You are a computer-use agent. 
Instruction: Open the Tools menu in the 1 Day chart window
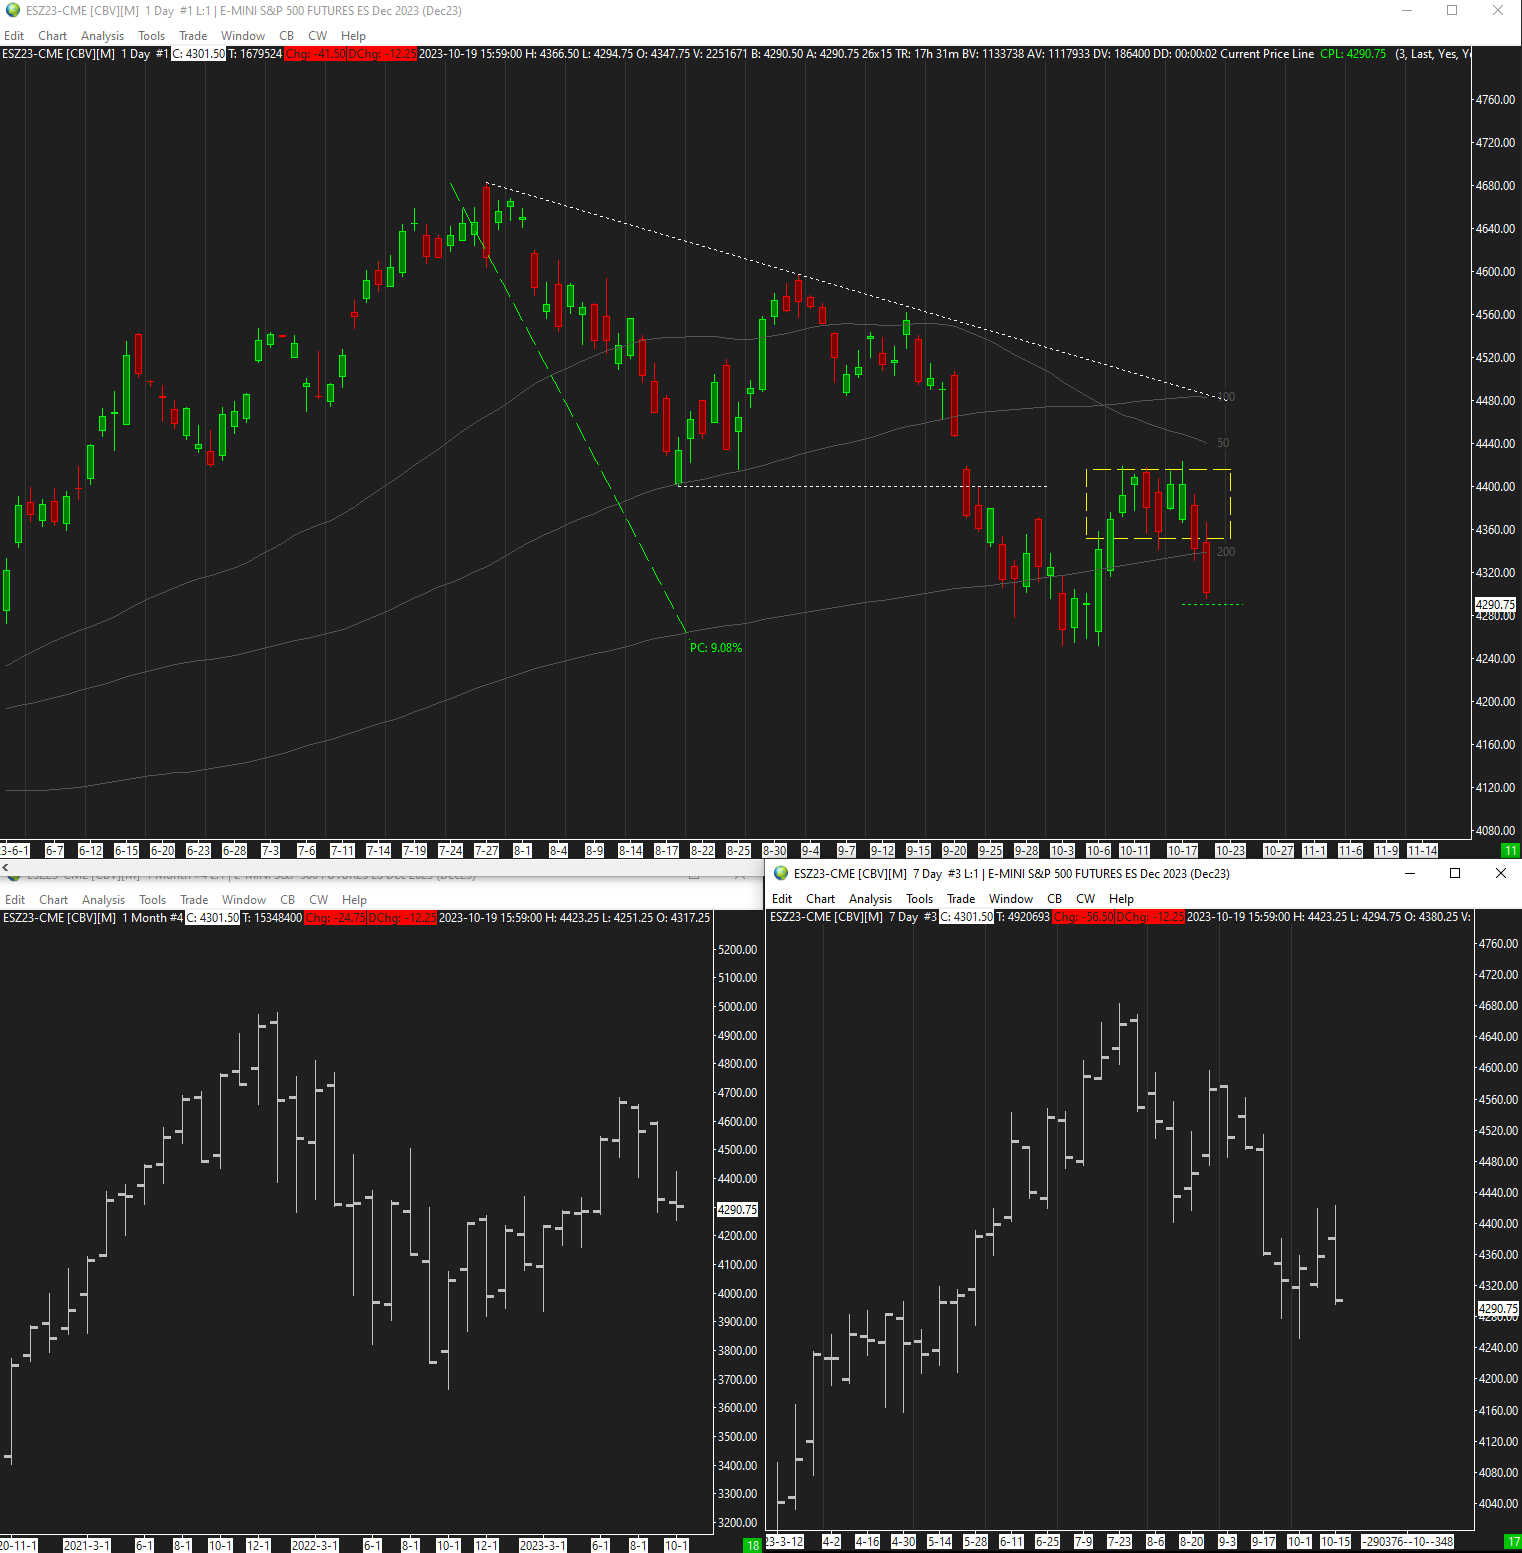152,36
